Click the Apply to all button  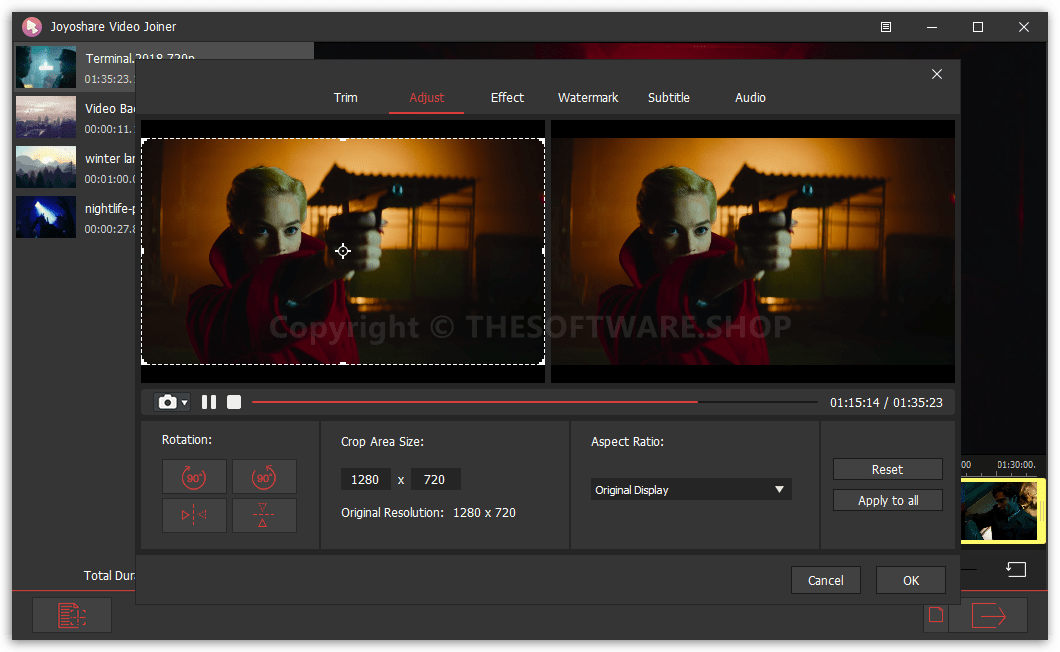[x=887, y=500]
